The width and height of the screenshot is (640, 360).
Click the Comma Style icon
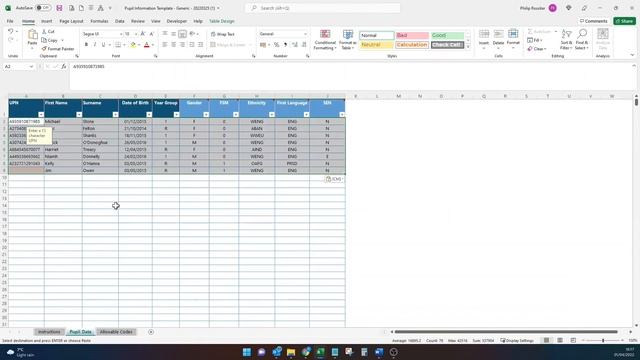[285, 44]
